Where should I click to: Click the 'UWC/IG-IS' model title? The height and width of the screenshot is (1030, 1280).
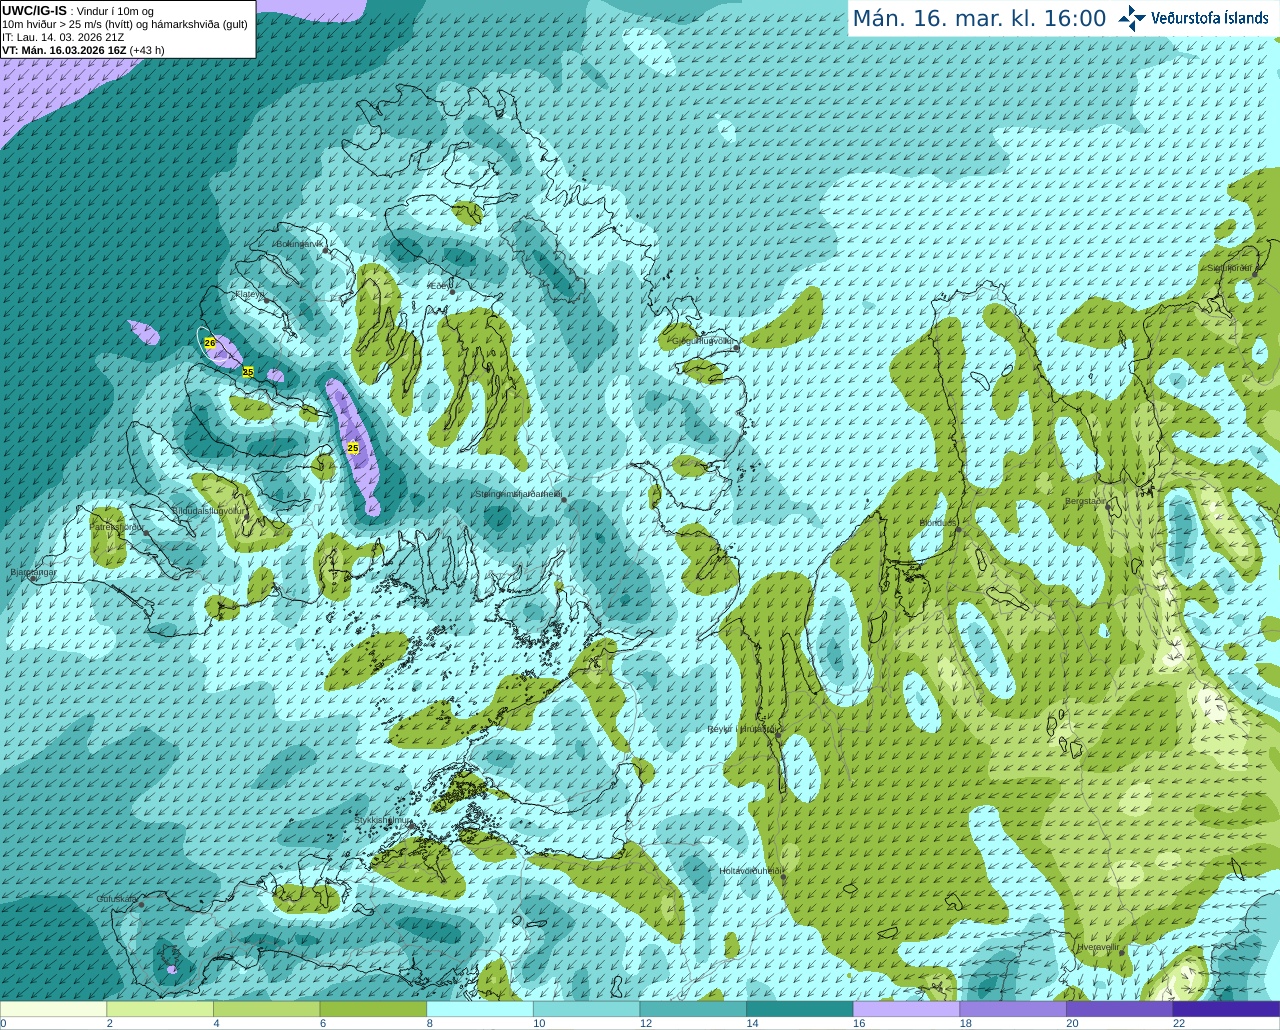(34, 11)
